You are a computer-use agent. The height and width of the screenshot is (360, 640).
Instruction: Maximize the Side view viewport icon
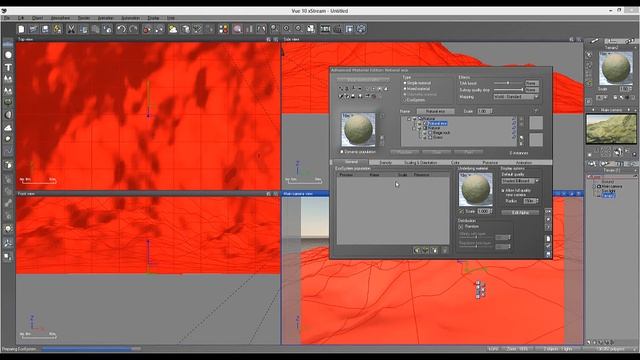[579, 39]
